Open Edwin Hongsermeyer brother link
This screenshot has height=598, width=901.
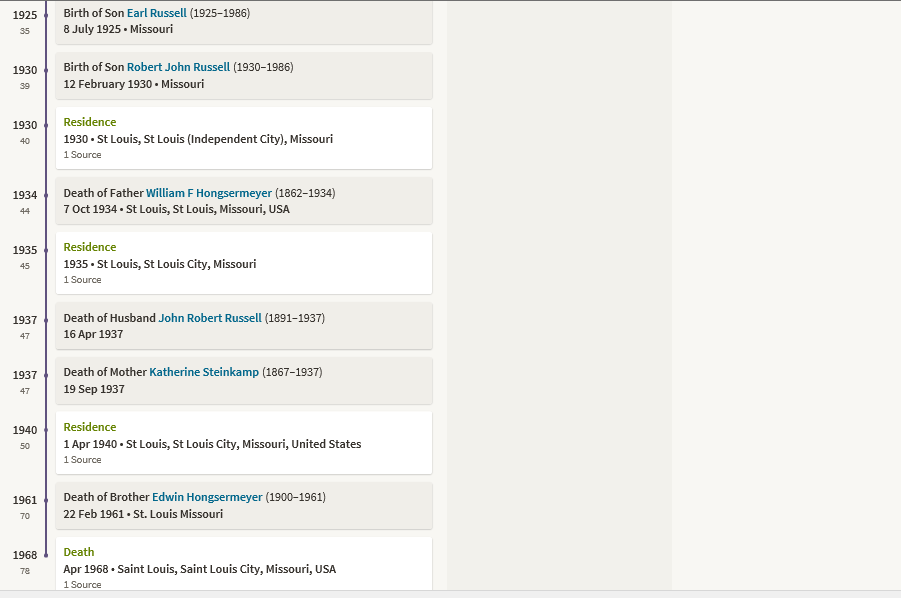click(207, 497)
